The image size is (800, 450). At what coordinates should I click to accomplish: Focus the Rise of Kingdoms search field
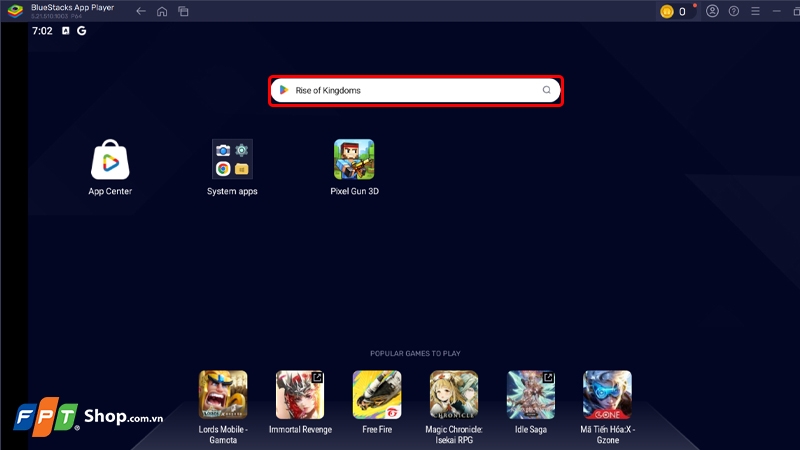click(416, 90)
